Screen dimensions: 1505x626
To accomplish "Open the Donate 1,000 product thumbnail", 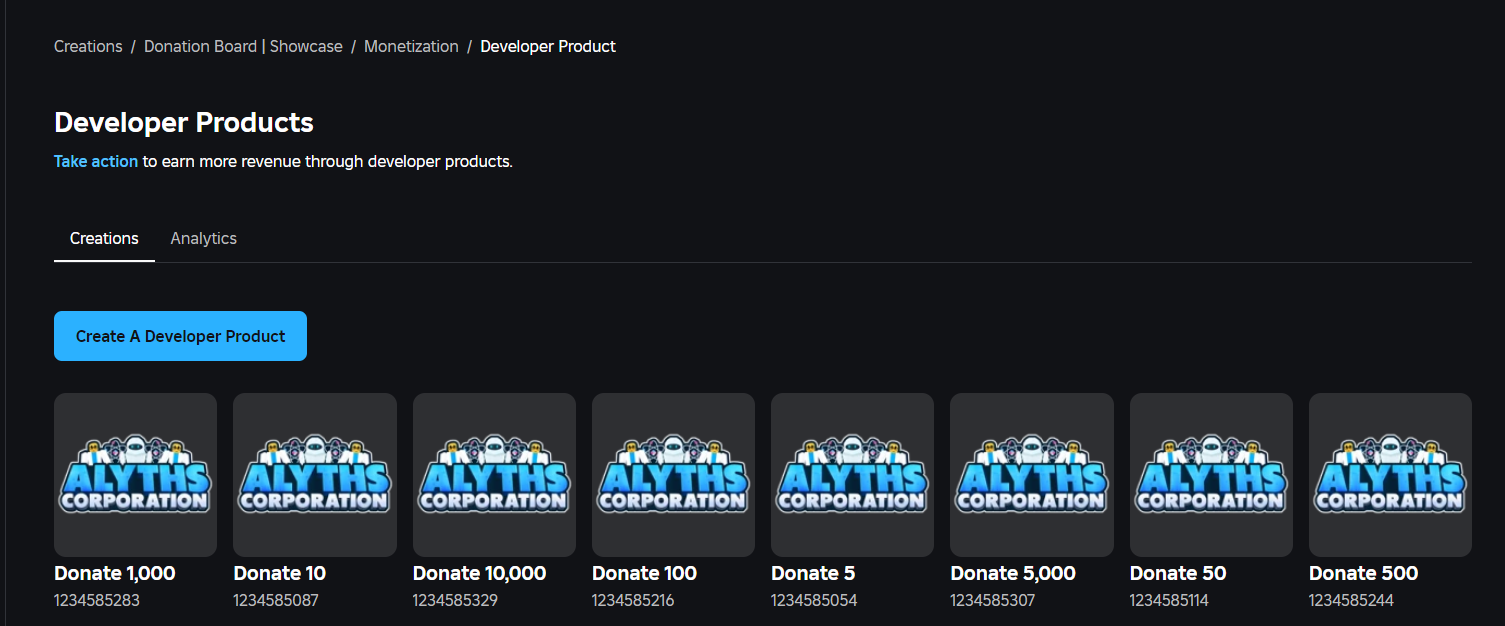I will click(x=135, y=475).
